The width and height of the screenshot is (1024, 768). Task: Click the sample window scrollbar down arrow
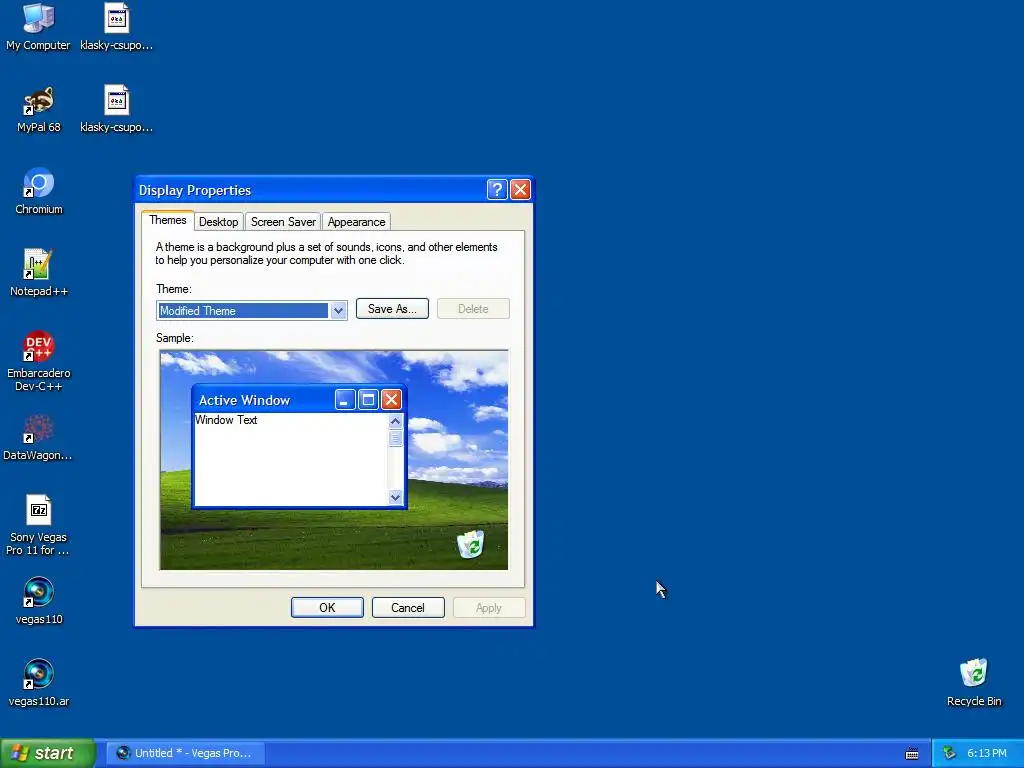coord(395,498)
